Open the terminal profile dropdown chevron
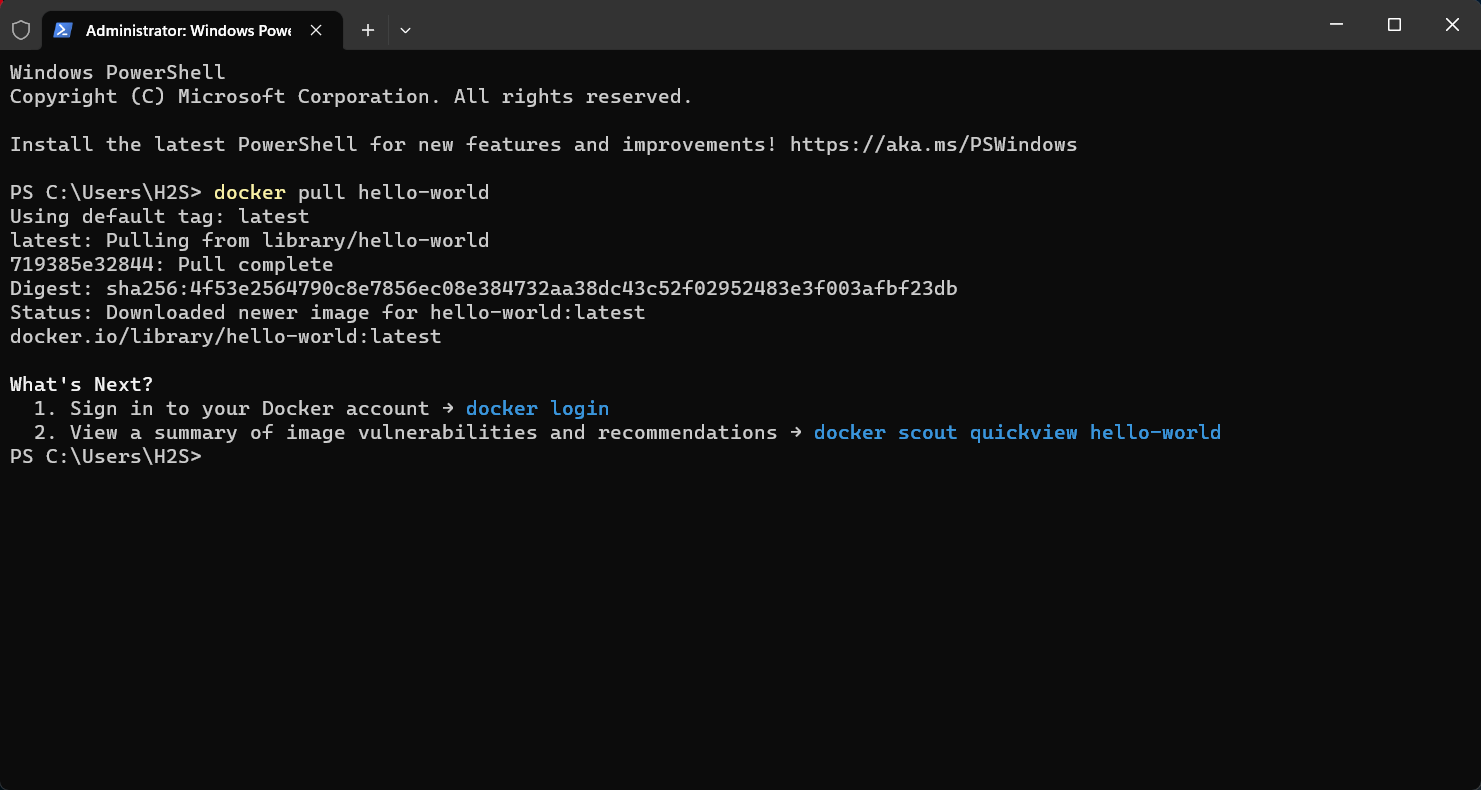Viewport: 1481px width, 790px height. (x=405, y=30)
